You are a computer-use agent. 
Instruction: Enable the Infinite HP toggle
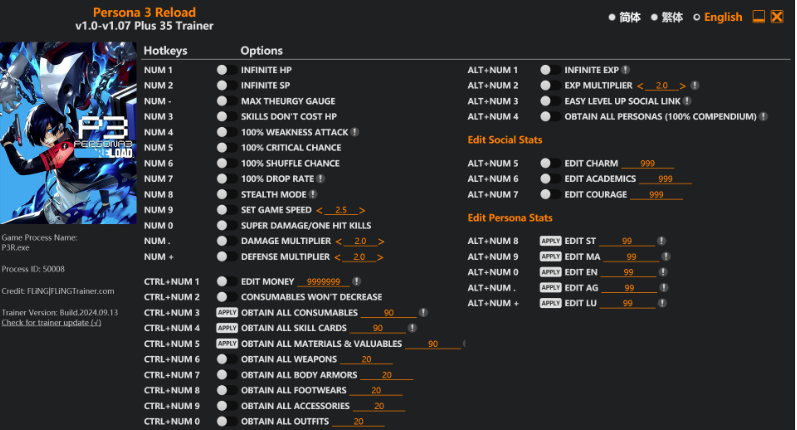pyautogui.click(x=223, y=70)
